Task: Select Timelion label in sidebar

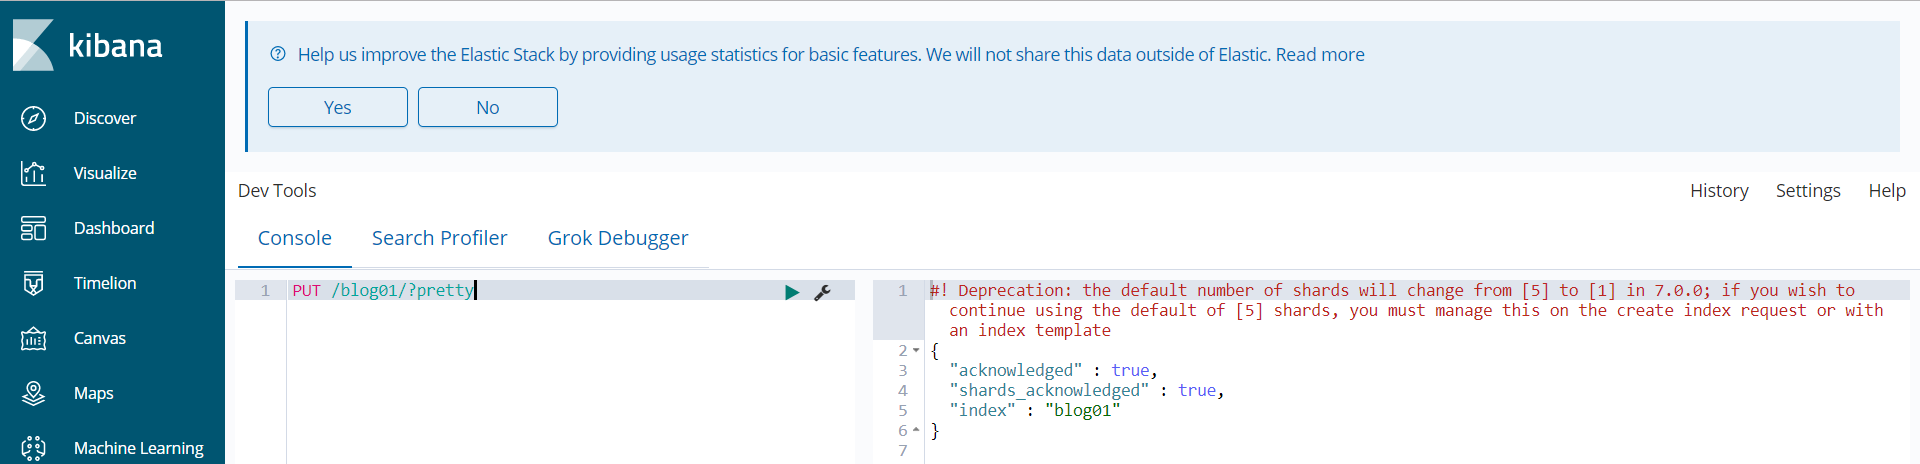Action: pyautogui.click(x=105, y=283)
